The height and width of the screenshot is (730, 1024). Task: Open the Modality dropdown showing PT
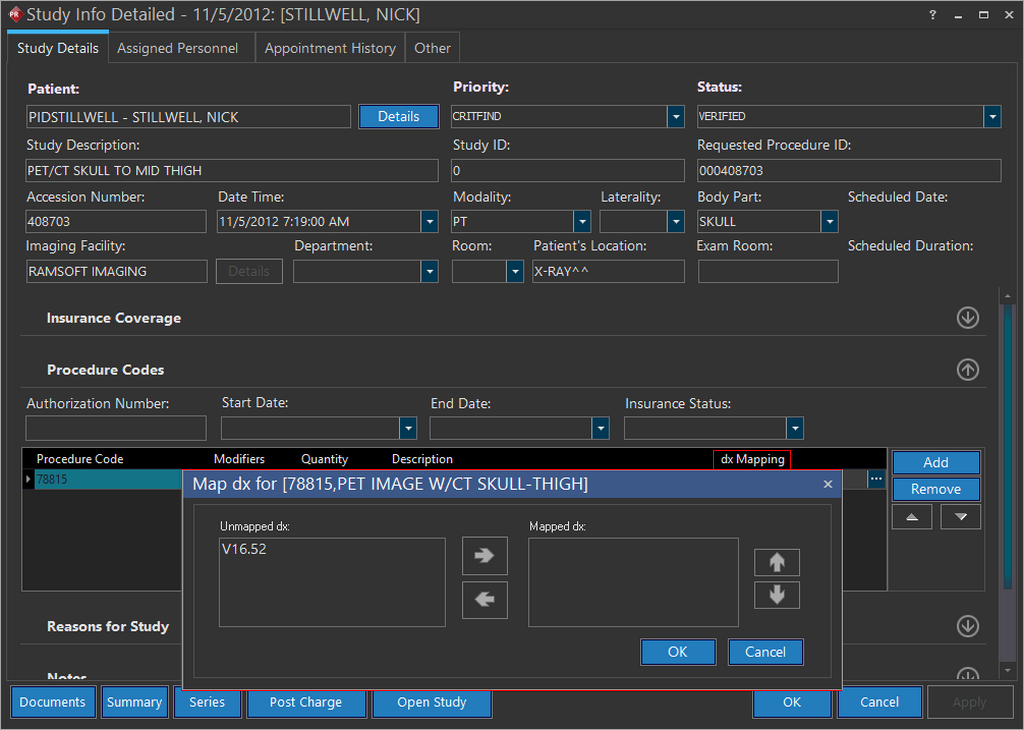[x=582, y=222]
